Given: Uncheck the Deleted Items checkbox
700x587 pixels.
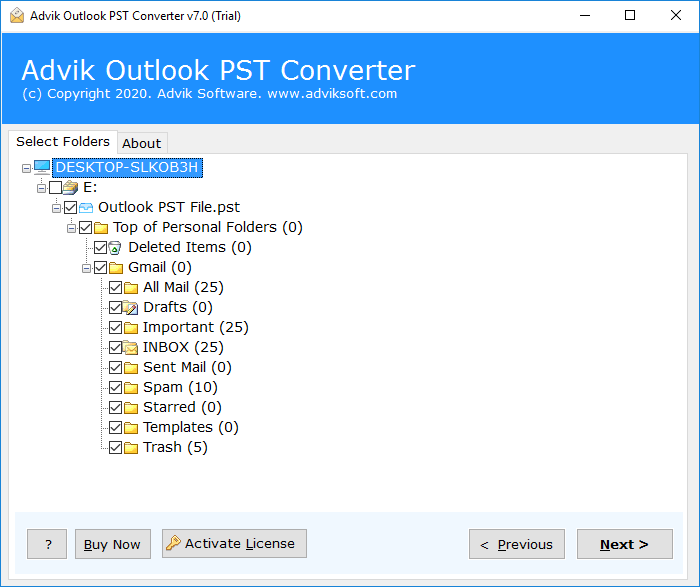Looking at the screenshot, I should (100, 248).
